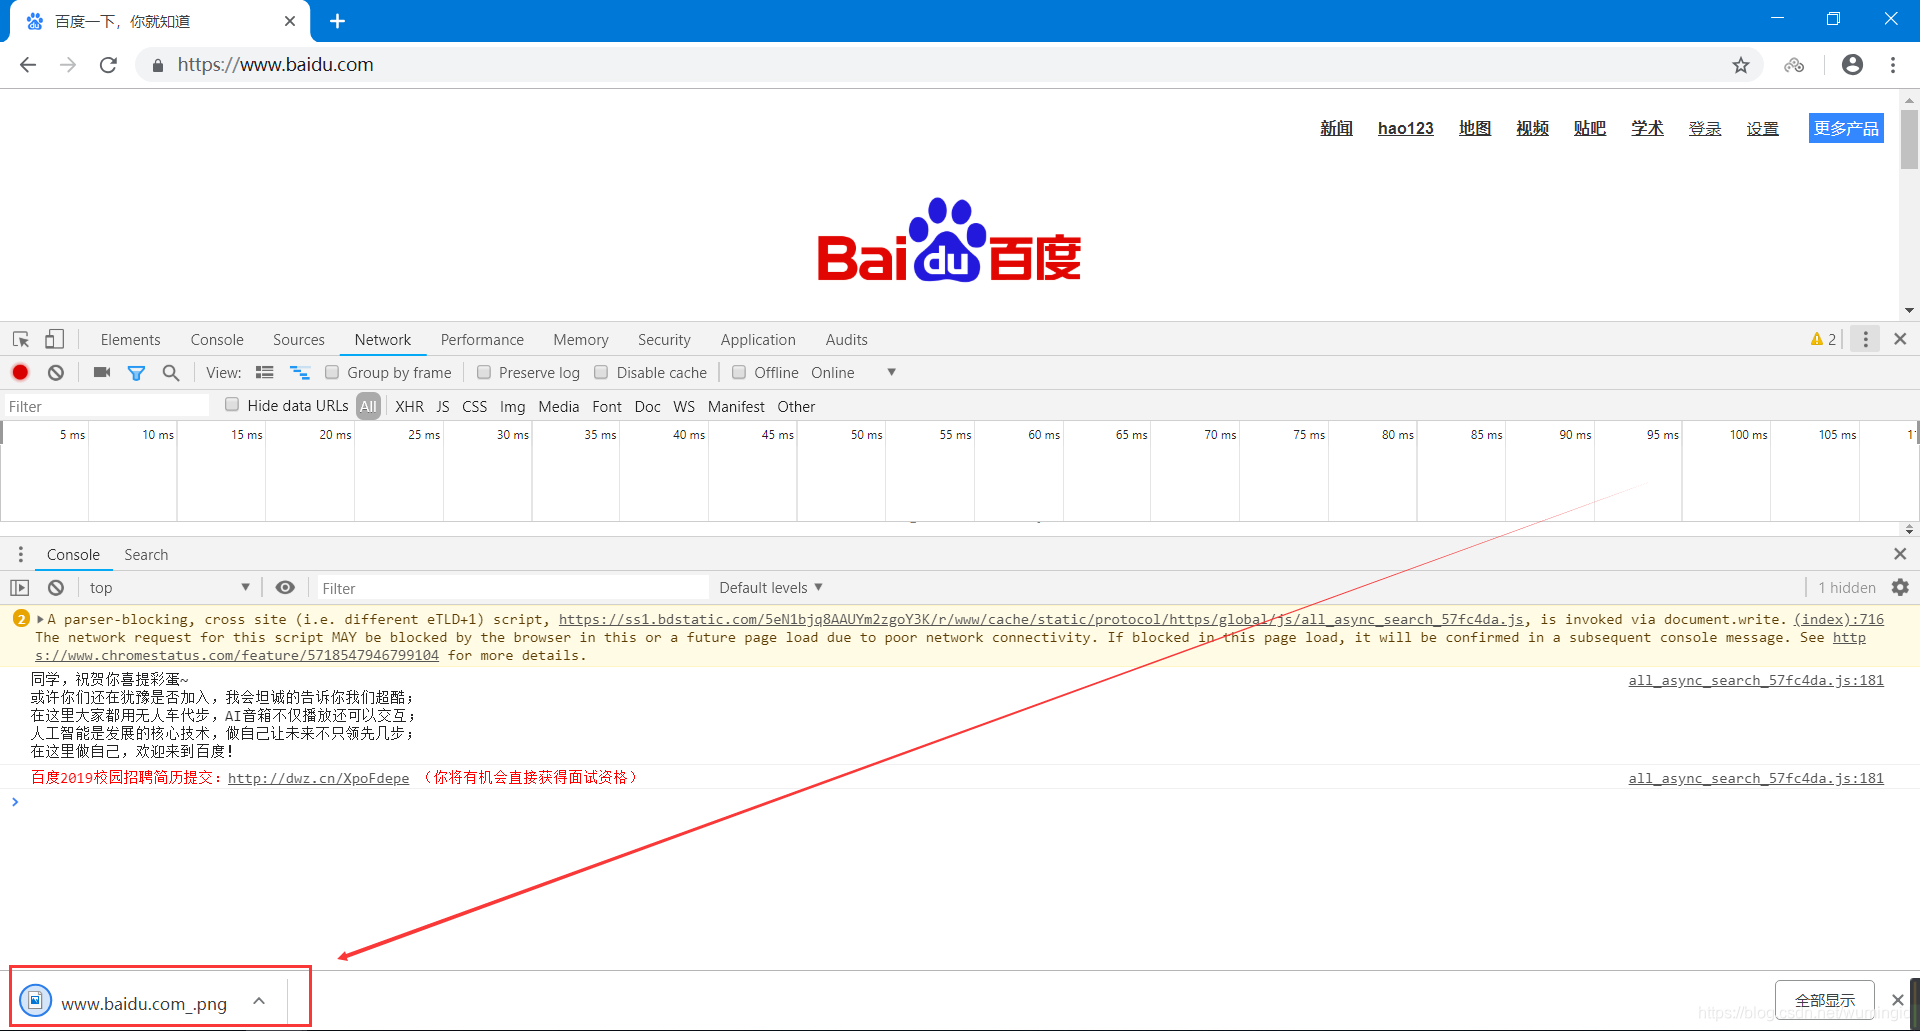Image resolution: width=1920 pixels, height=1031 pixels.
Task: Click the capture screenshots camera icon
Action: click(x=102, y=372)
